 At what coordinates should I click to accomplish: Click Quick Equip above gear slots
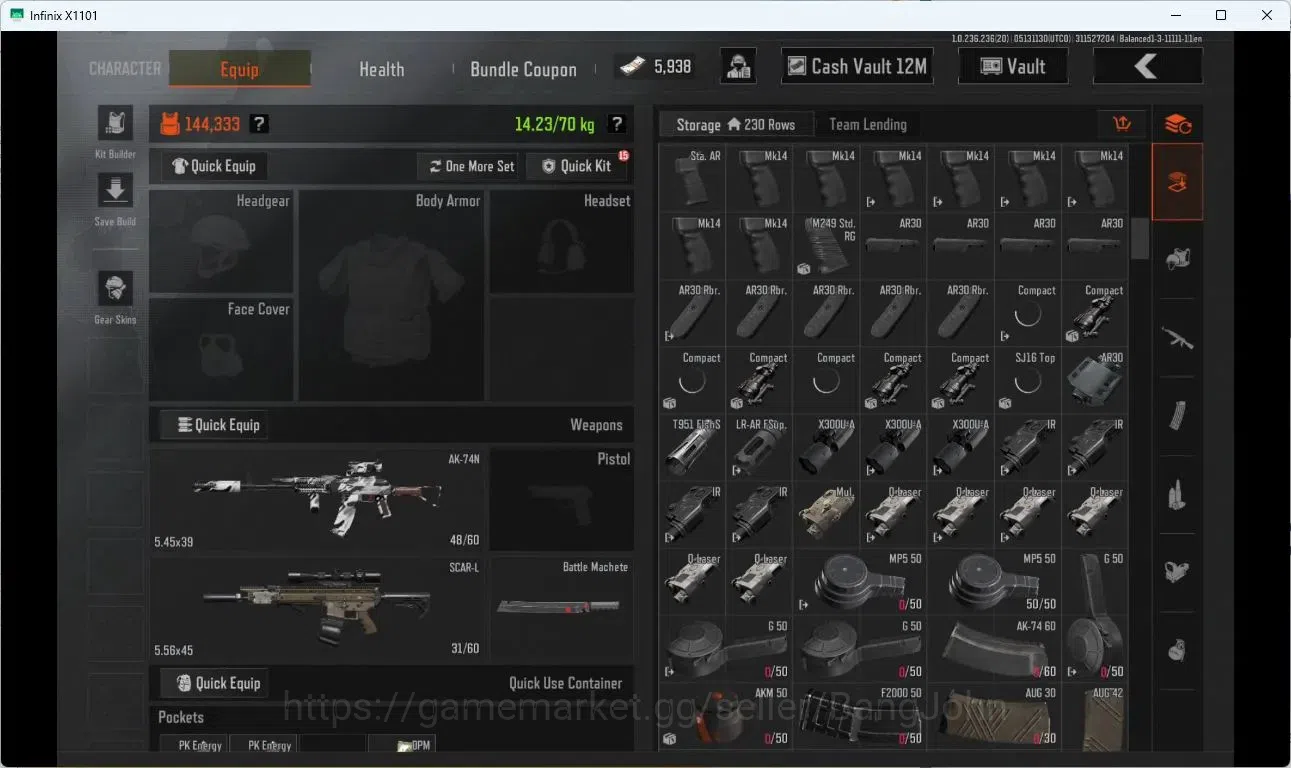pyautogui.click(x=214, y=166)
